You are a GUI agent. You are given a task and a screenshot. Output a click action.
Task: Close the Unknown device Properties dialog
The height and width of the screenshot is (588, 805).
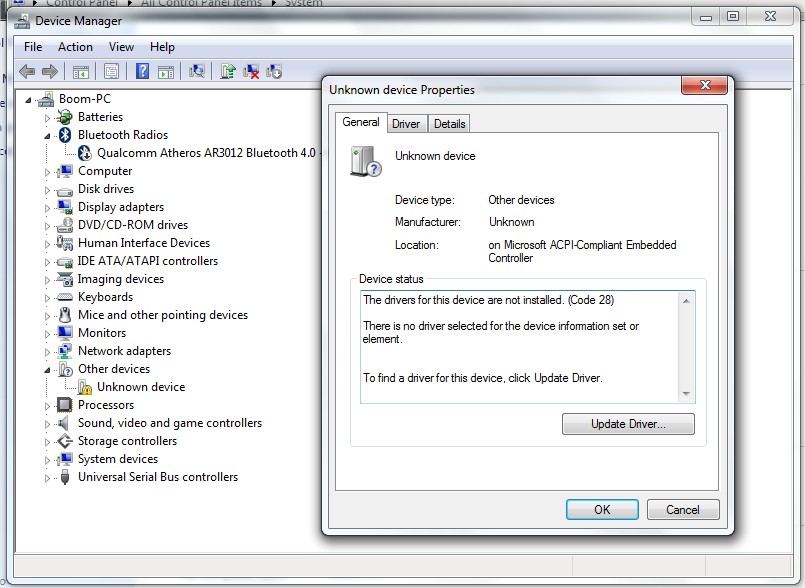[704, 85]
